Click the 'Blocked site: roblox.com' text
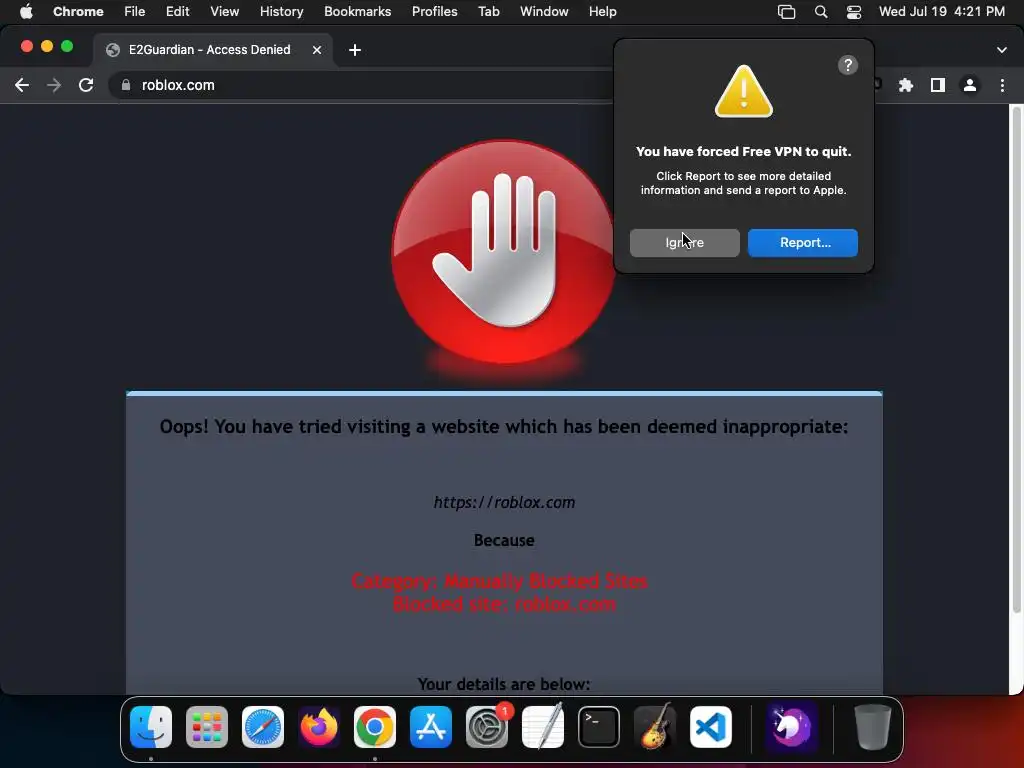The height and width of the screenshot is (768, 1024). [504, 603]
